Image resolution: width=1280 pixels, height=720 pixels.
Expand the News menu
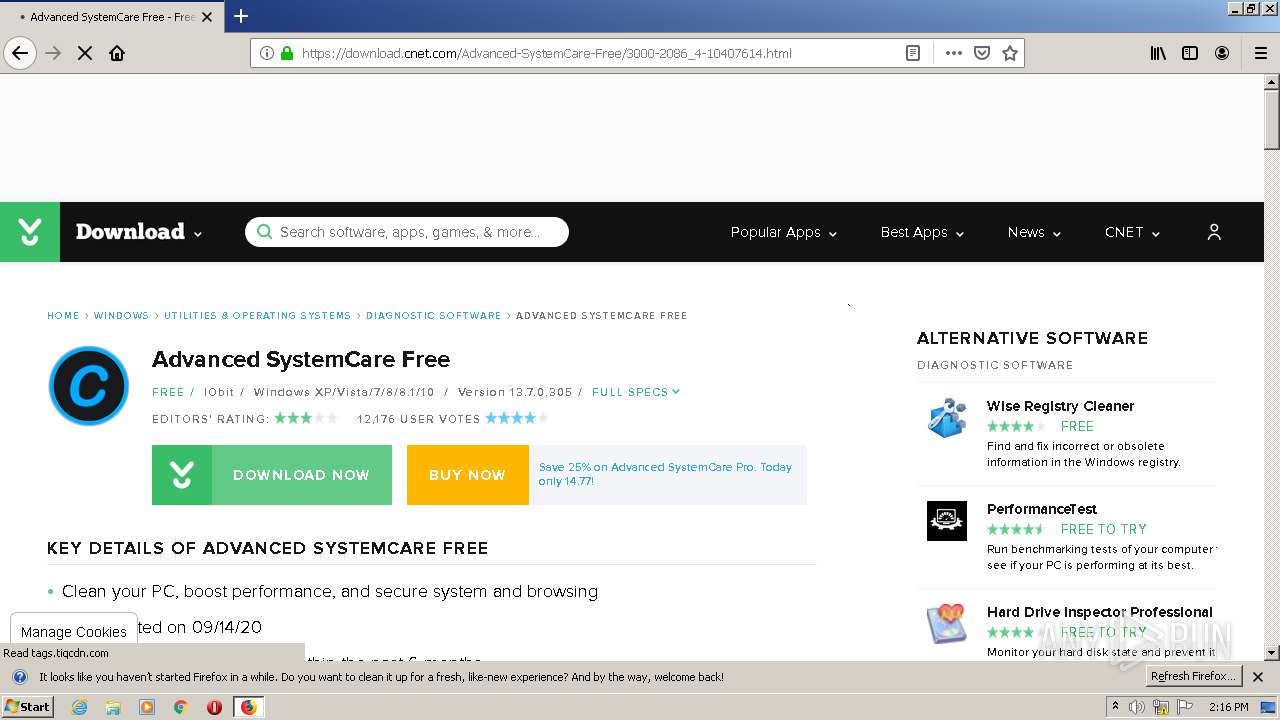[1034, 232]
